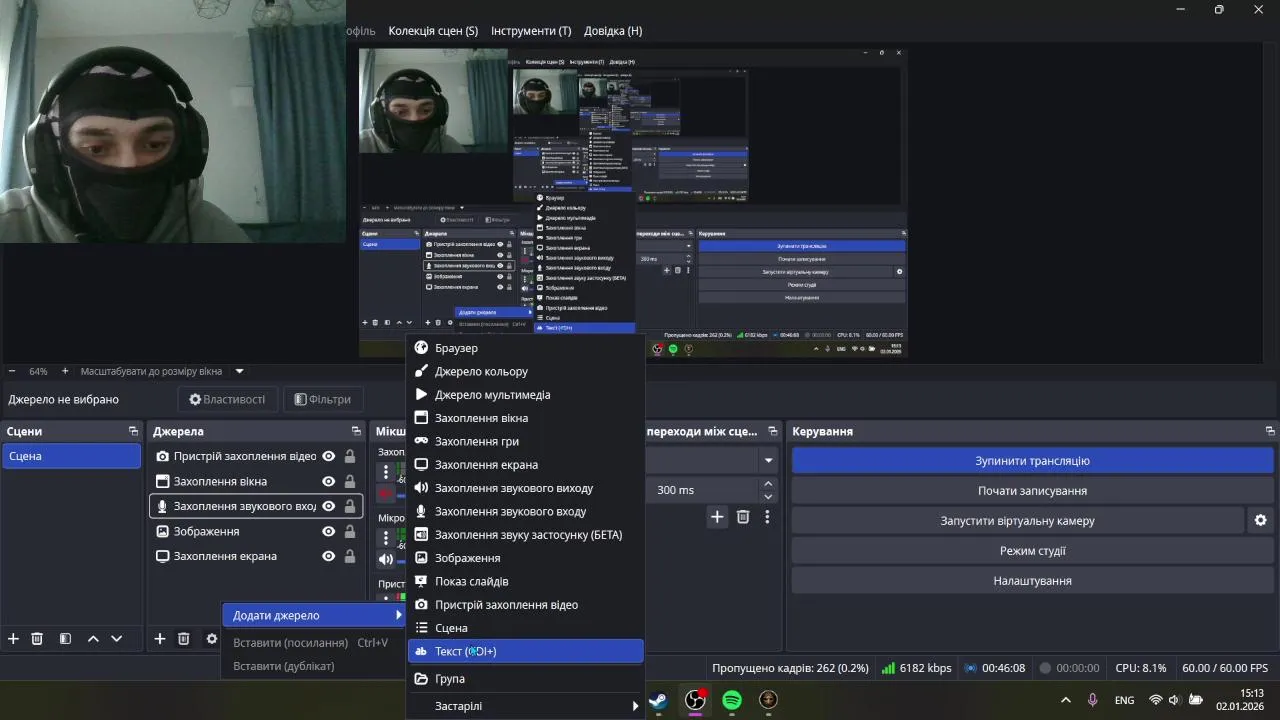Expand Додати джерело submenu
The image size is (1280, 720).
click(x=316, y=615)
